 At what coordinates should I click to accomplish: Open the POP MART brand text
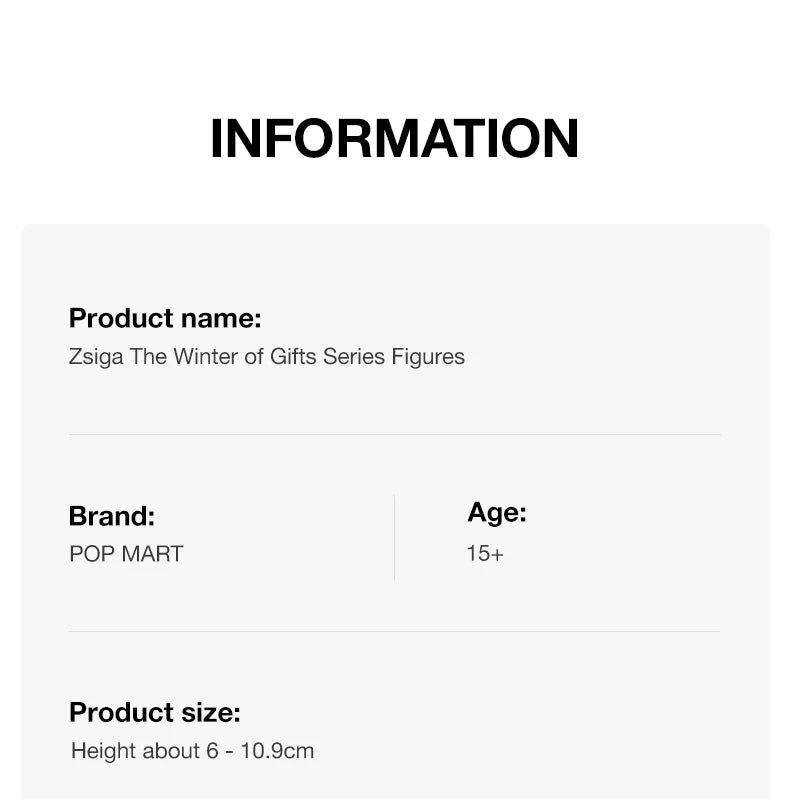click(126, 554)
